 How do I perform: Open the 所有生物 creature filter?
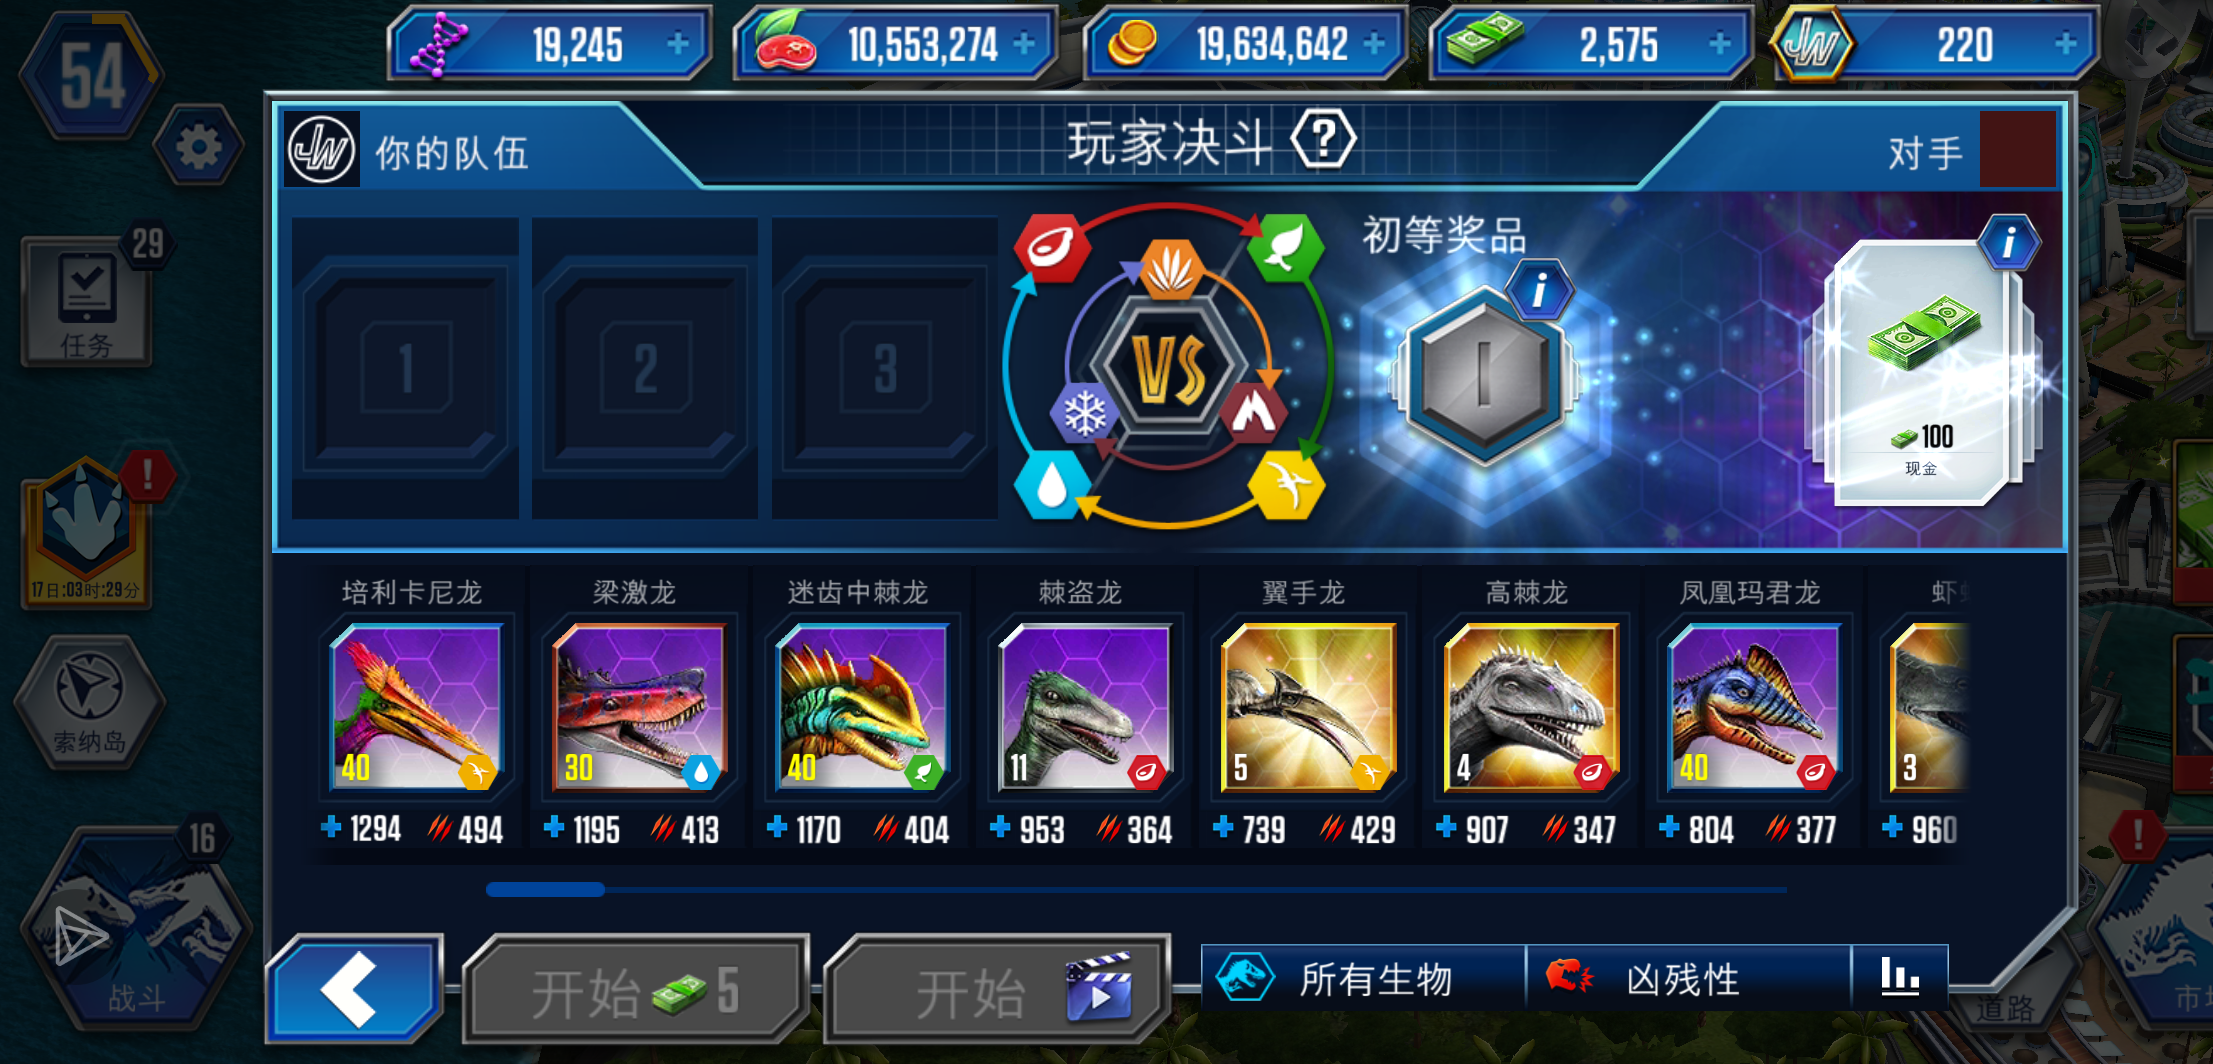[1364, 978]
